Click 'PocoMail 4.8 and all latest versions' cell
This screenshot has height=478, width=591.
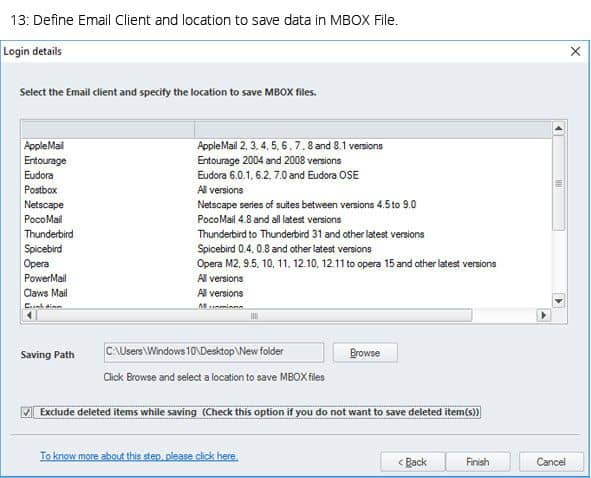[269, 219]
